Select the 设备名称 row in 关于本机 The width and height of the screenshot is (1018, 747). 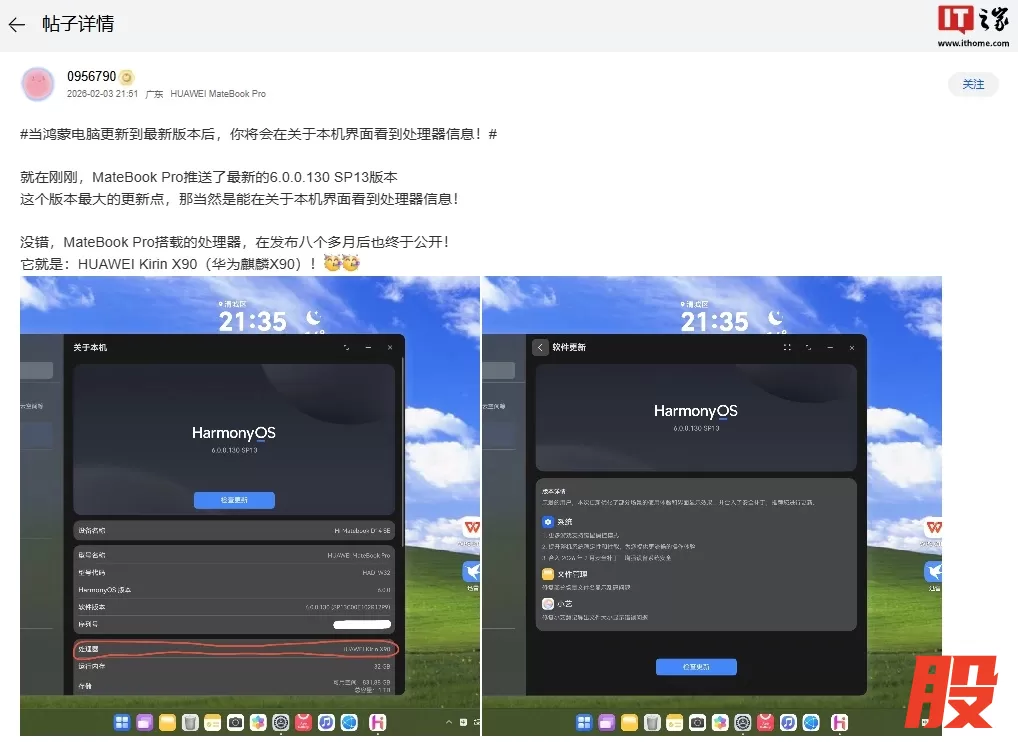coord(235,530)
